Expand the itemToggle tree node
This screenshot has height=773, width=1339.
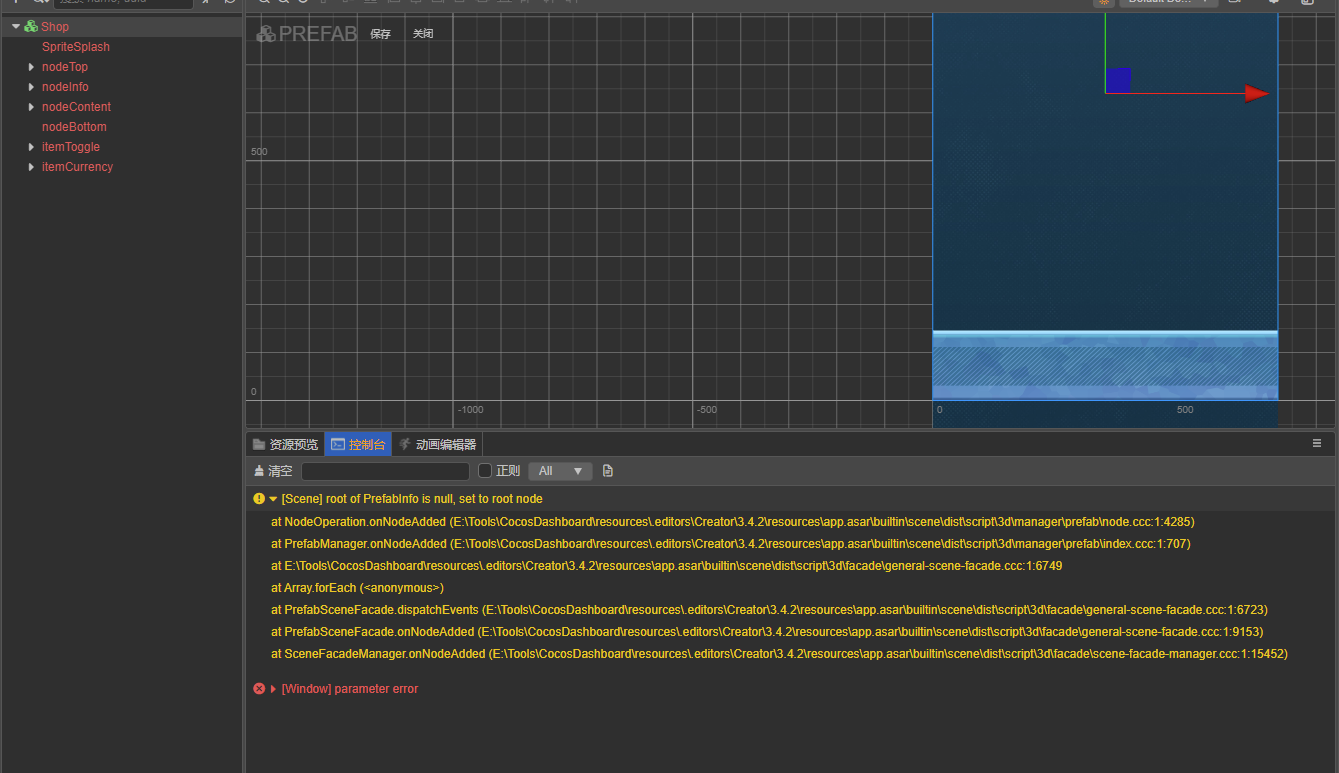31,147
